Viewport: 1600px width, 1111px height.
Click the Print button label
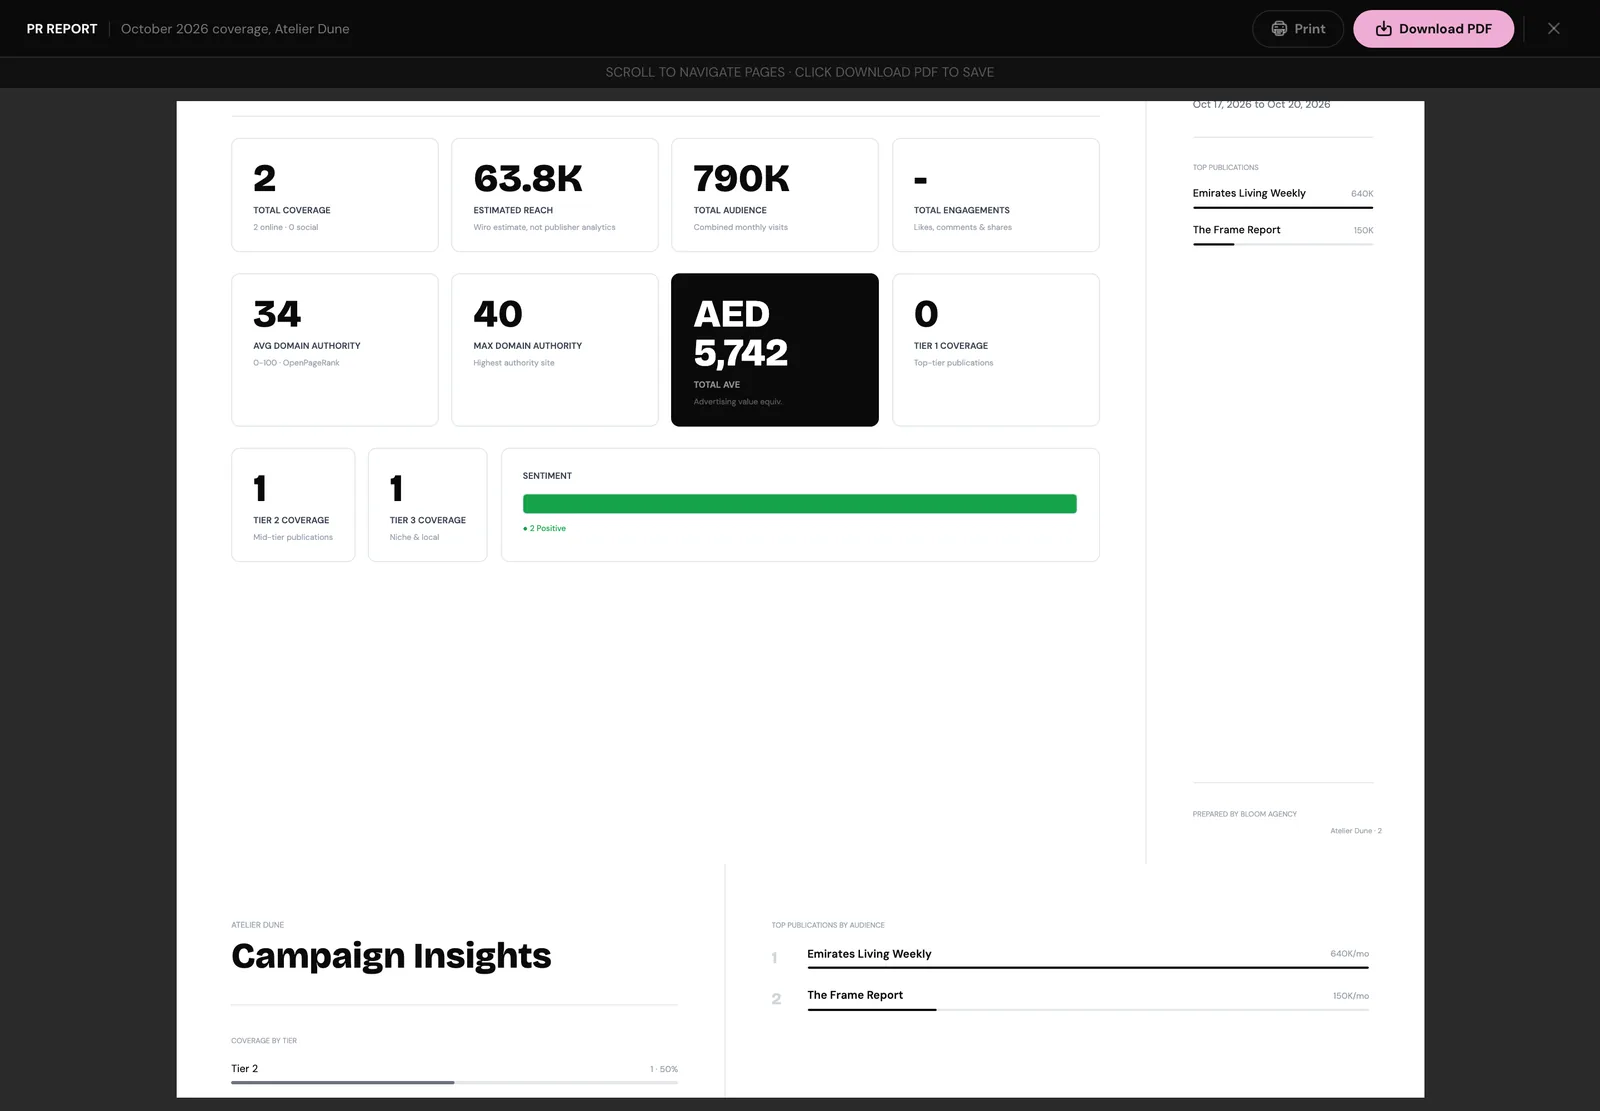(1310, 29)
